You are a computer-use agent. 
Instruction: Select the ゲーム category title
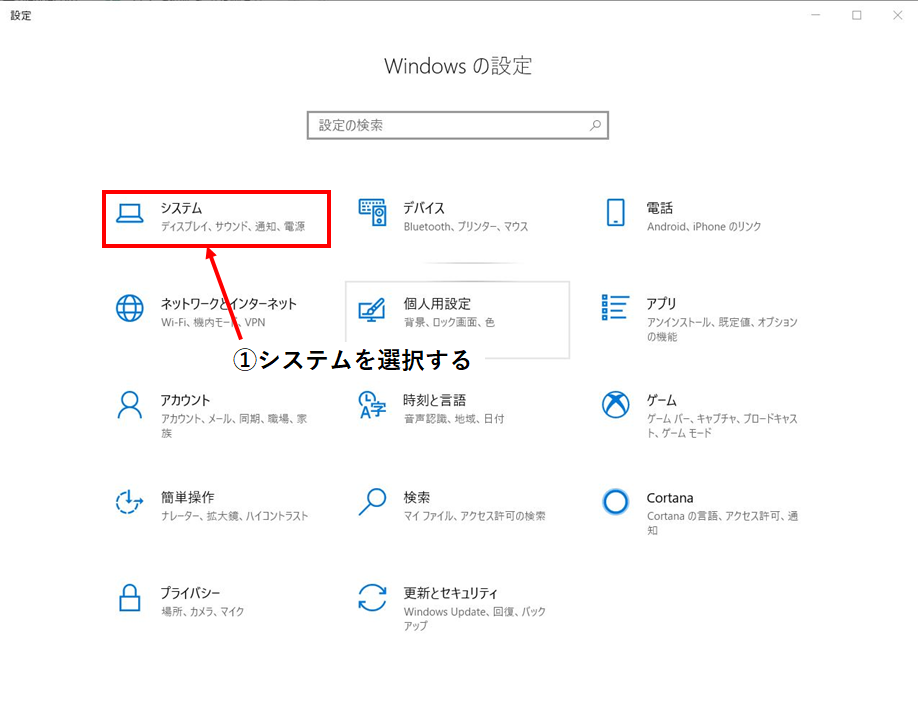[662, 400]
